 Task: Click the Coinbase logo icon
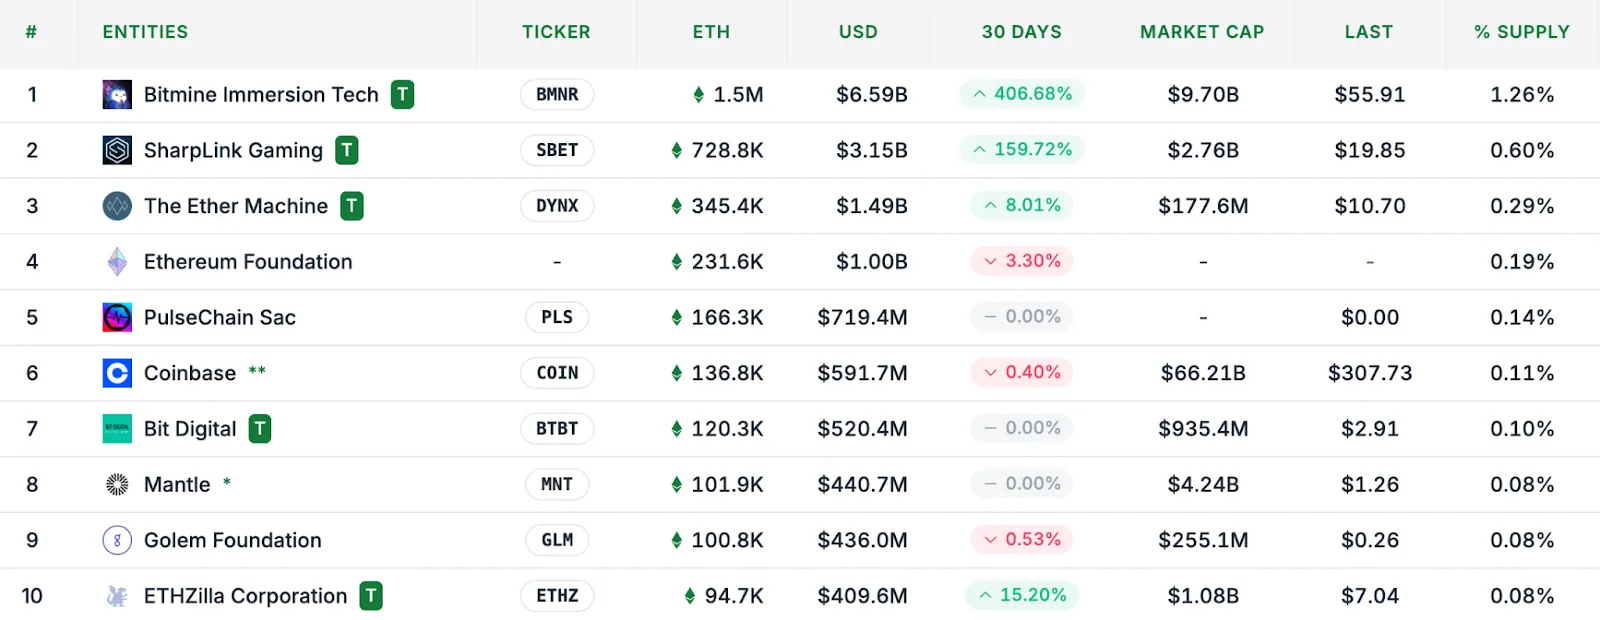116,373
